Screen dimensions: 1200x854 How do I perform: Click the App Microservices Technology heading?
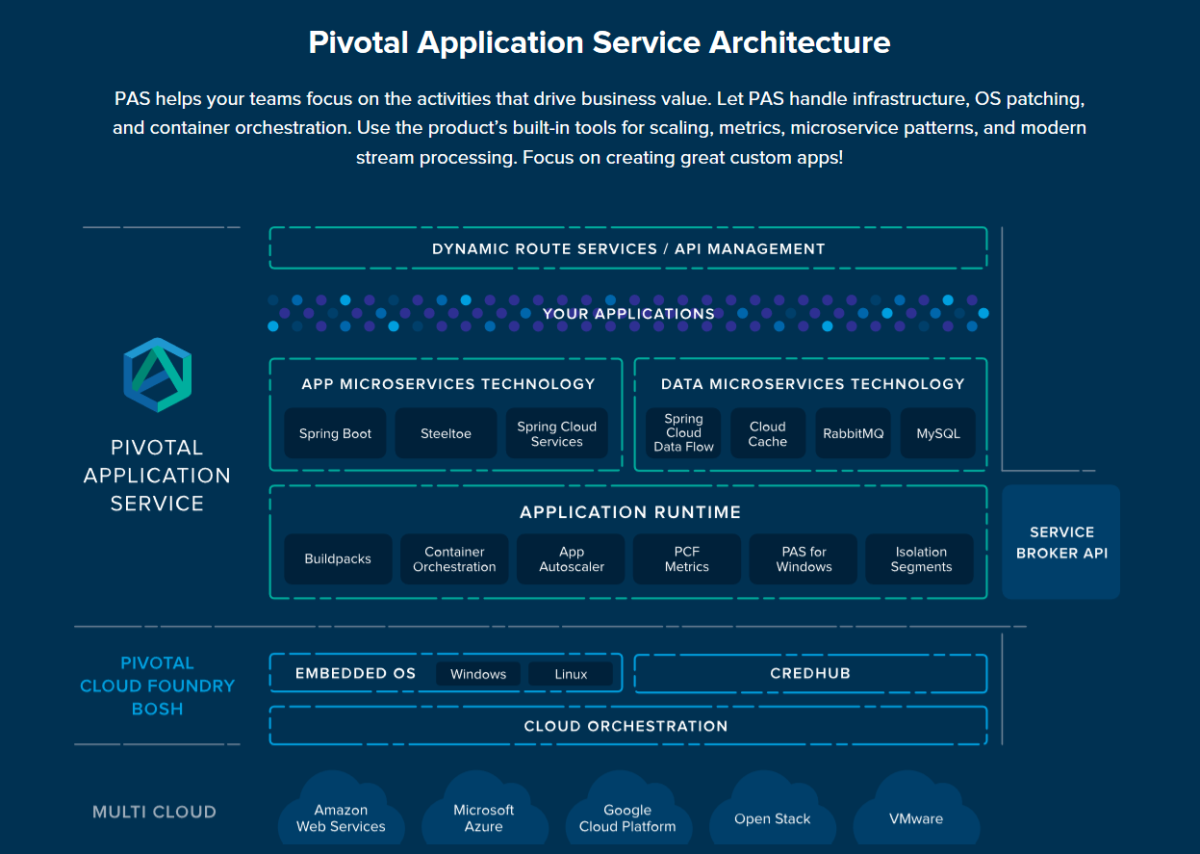(x=448, y=384)
